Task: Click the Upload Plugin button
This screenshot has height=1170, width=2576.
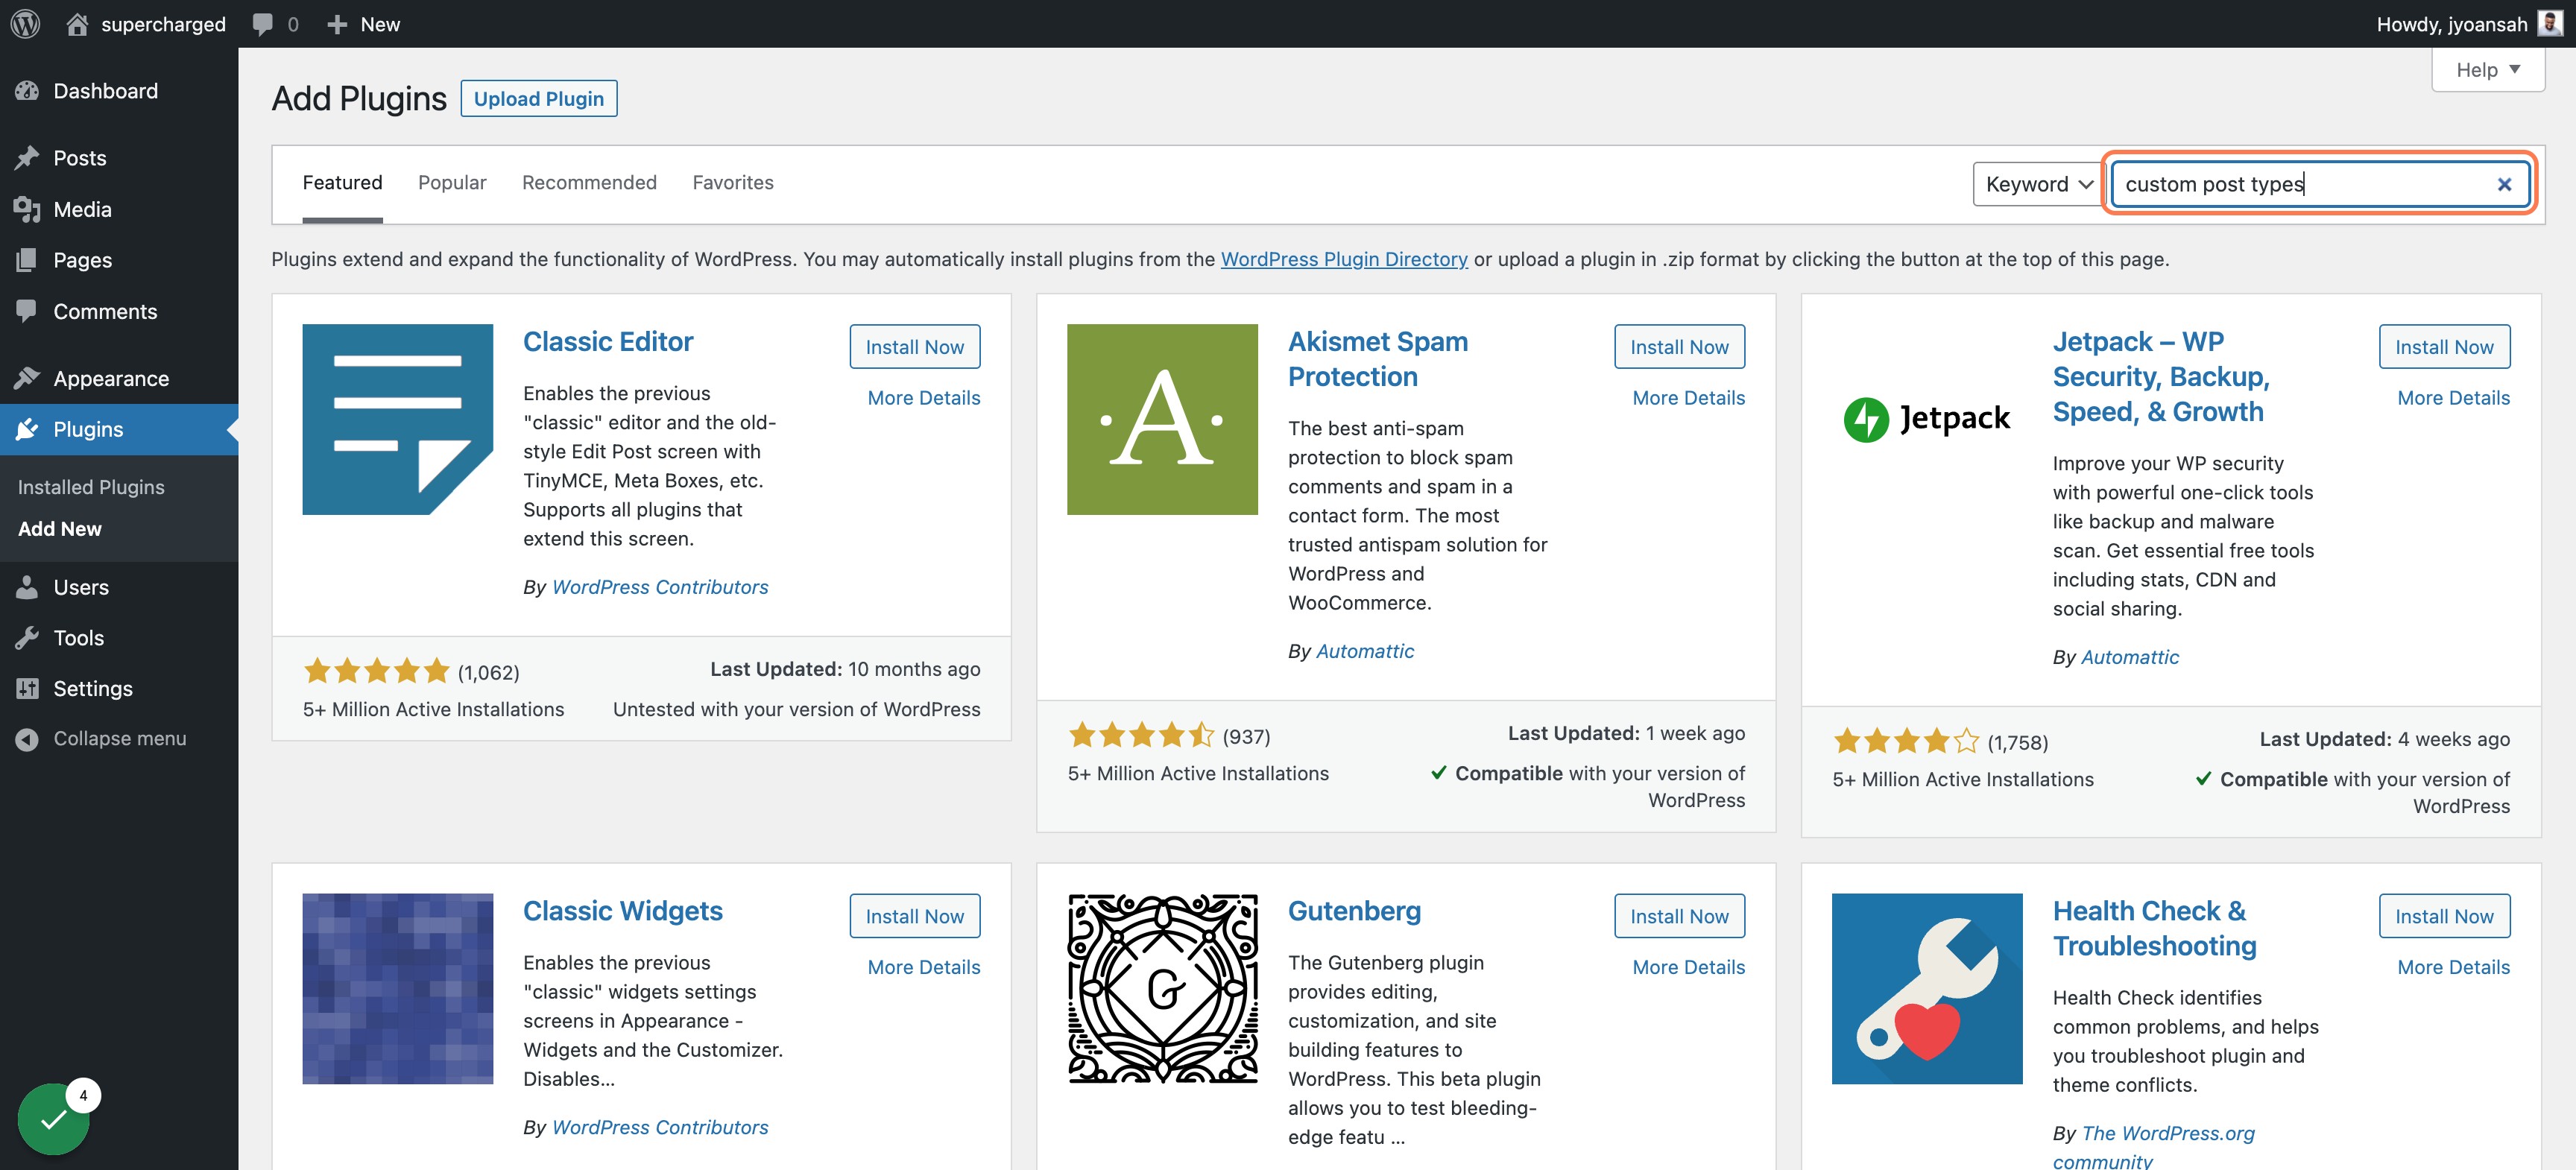Action: coord(539,99)
